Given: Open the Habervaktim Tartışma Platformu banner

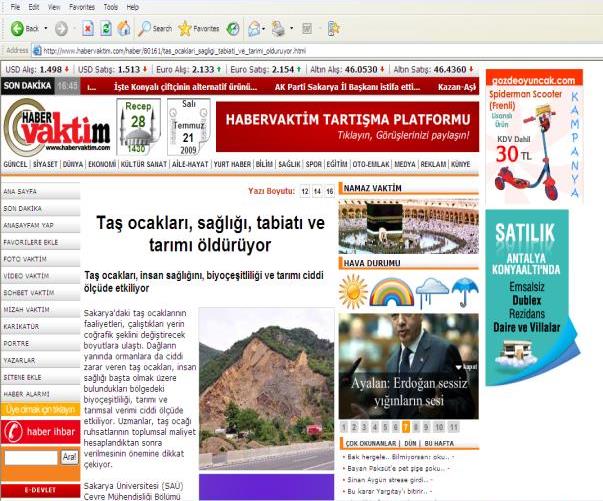Looking at the screenshot, I should pos(347,126).
